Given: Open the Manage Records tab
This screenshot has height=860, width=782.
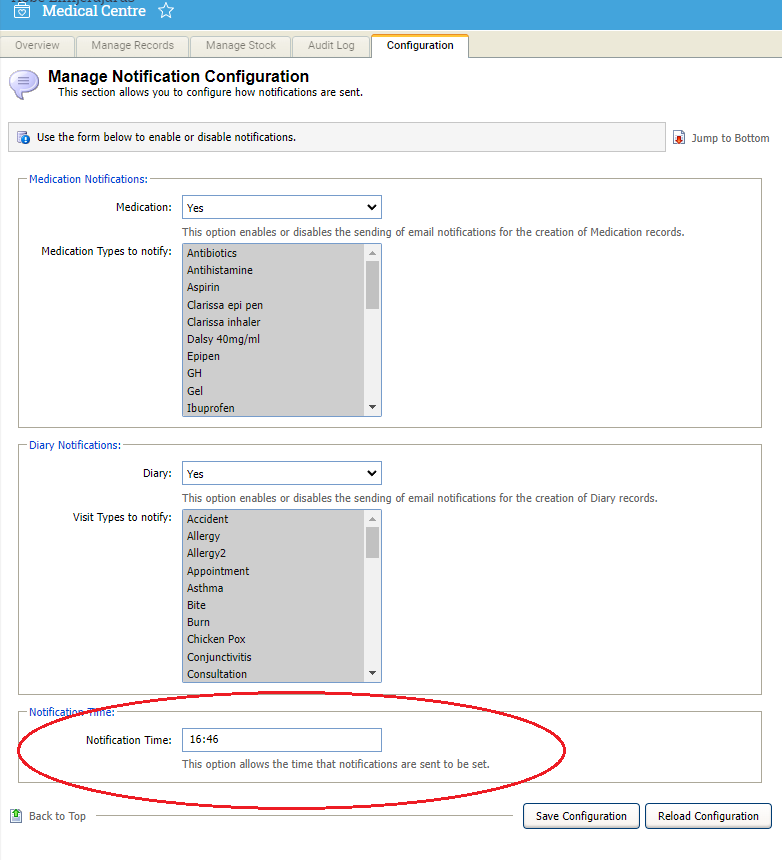Looking at the screenshot, I should (132, 46).
